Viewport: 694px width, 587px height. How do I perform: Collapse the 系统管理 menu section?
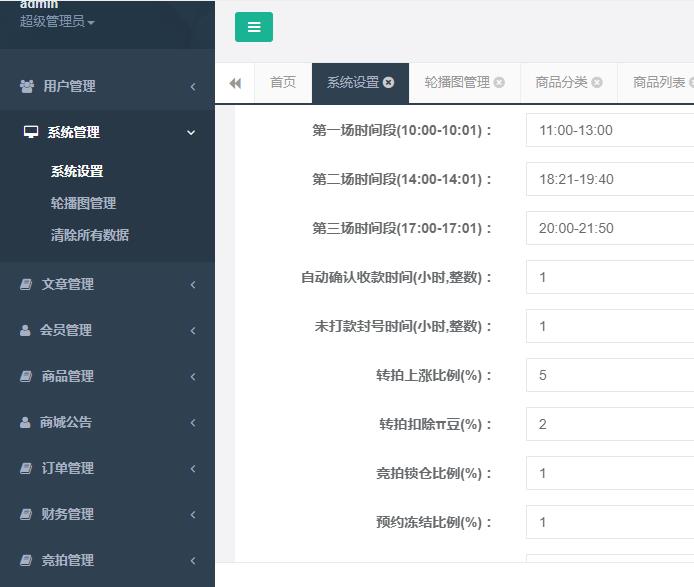(x=191, y=132)
